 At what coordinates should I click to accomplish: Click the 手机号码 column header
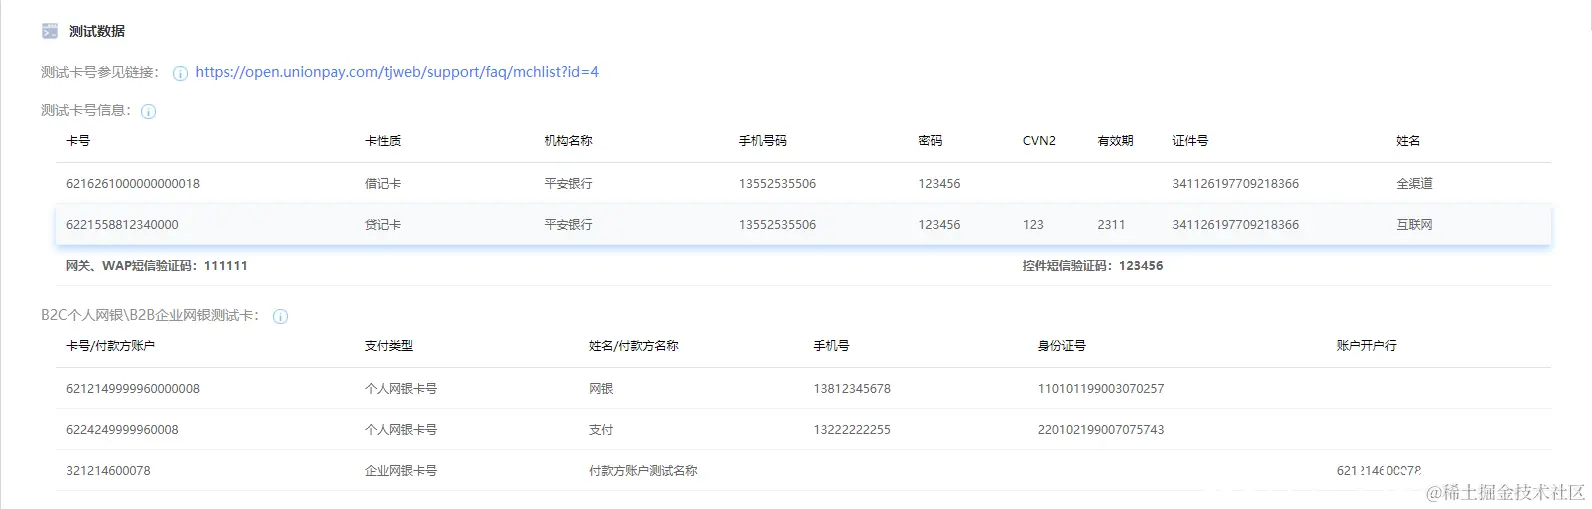click(x=763, y=141)
